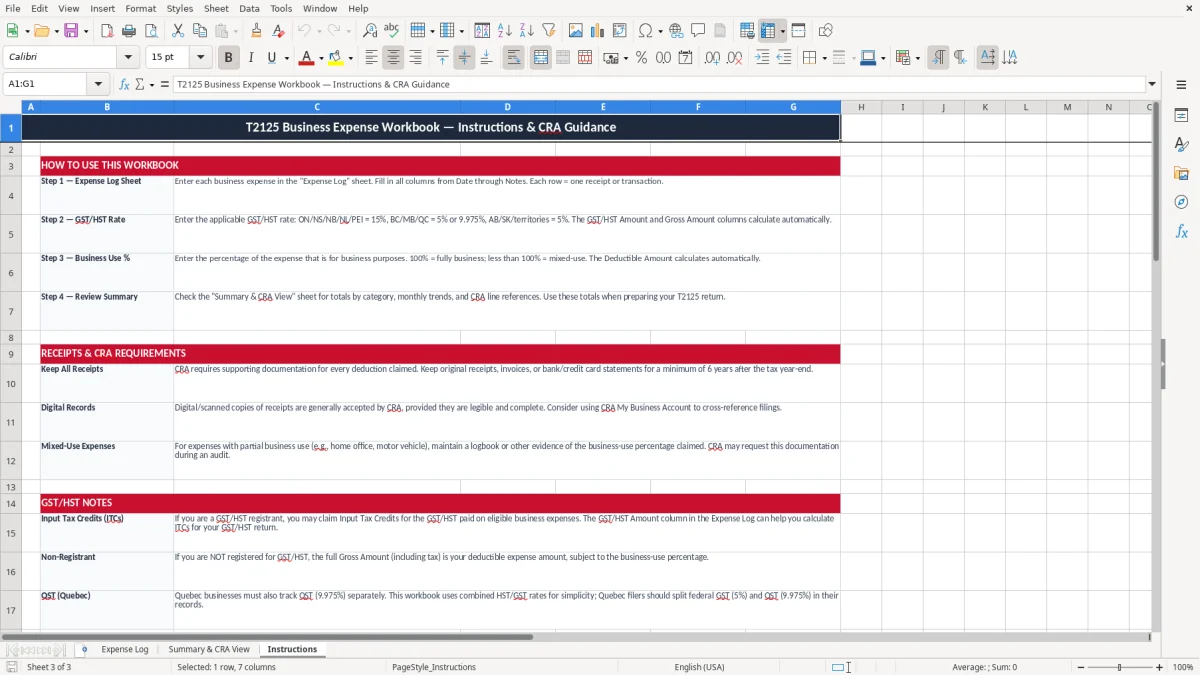Toggle Italic formatting
Image resolution: width=1200 pixels, height=675 pixels.
click(250, 58)
